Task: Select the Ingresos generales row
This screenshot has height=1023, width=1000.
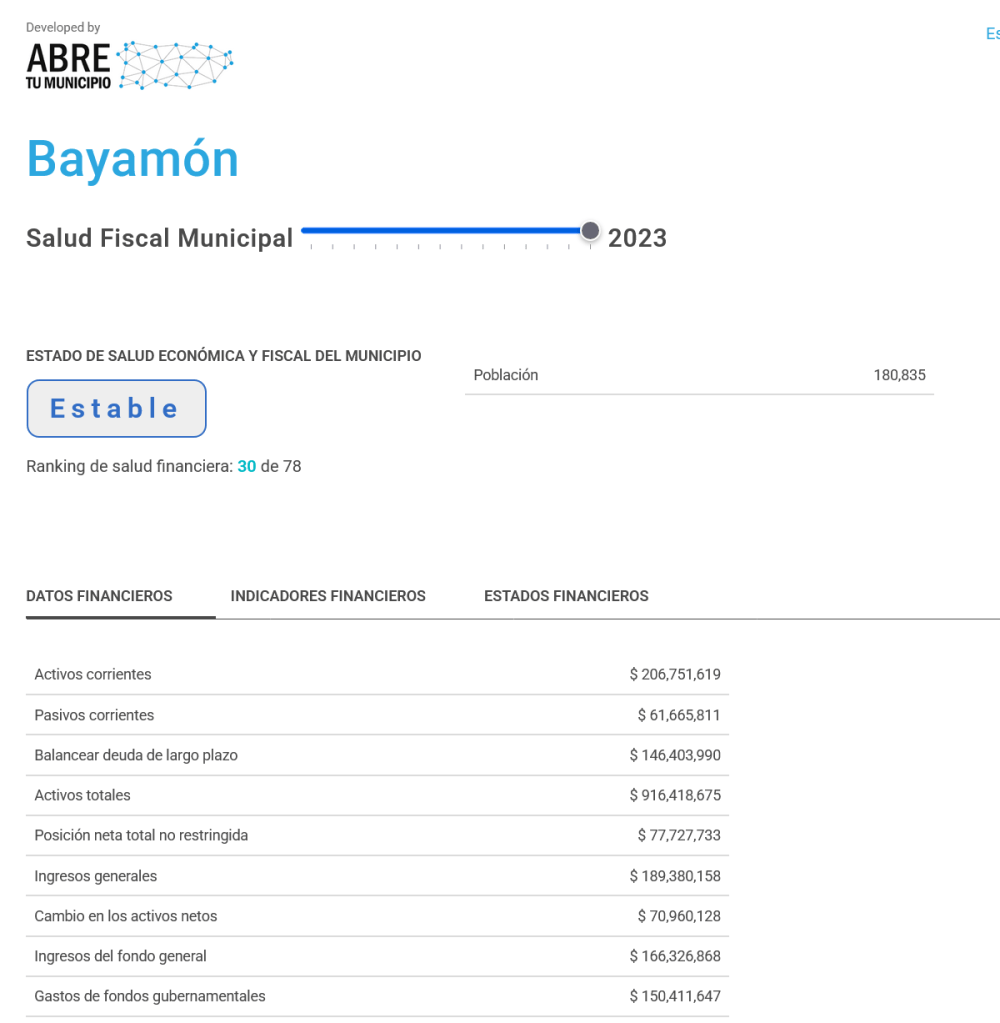Action: pos(377,876)
